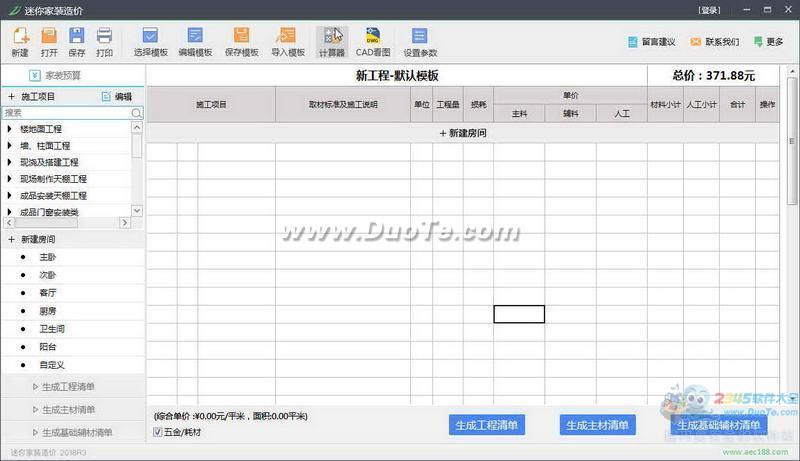Launch the 计算器 calculator tool
Viewport: 800px width, 461px height.
click(x=331, y=40)
